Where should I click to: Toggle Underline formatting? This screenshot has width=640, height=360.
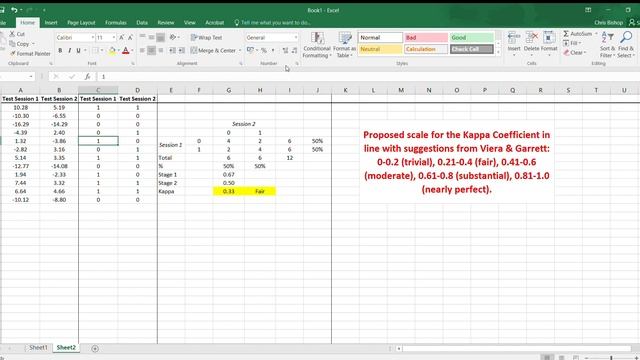[x=78, y=51]
